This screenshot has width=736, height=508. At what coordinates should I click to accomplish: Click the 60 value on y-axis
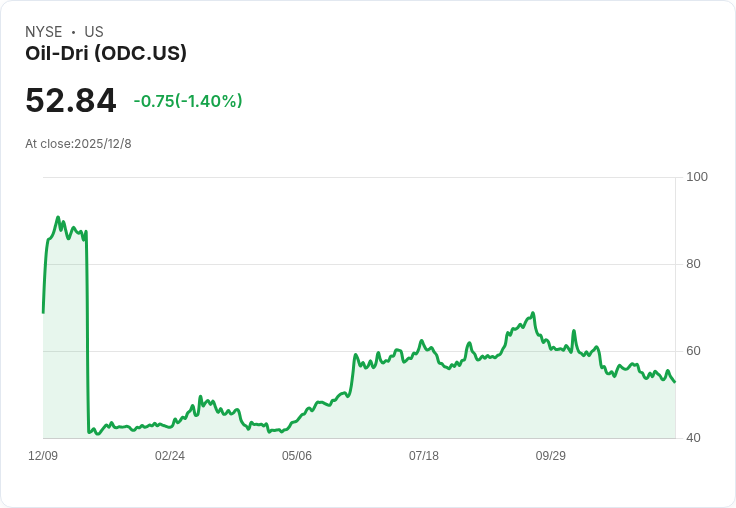[694, 351]
